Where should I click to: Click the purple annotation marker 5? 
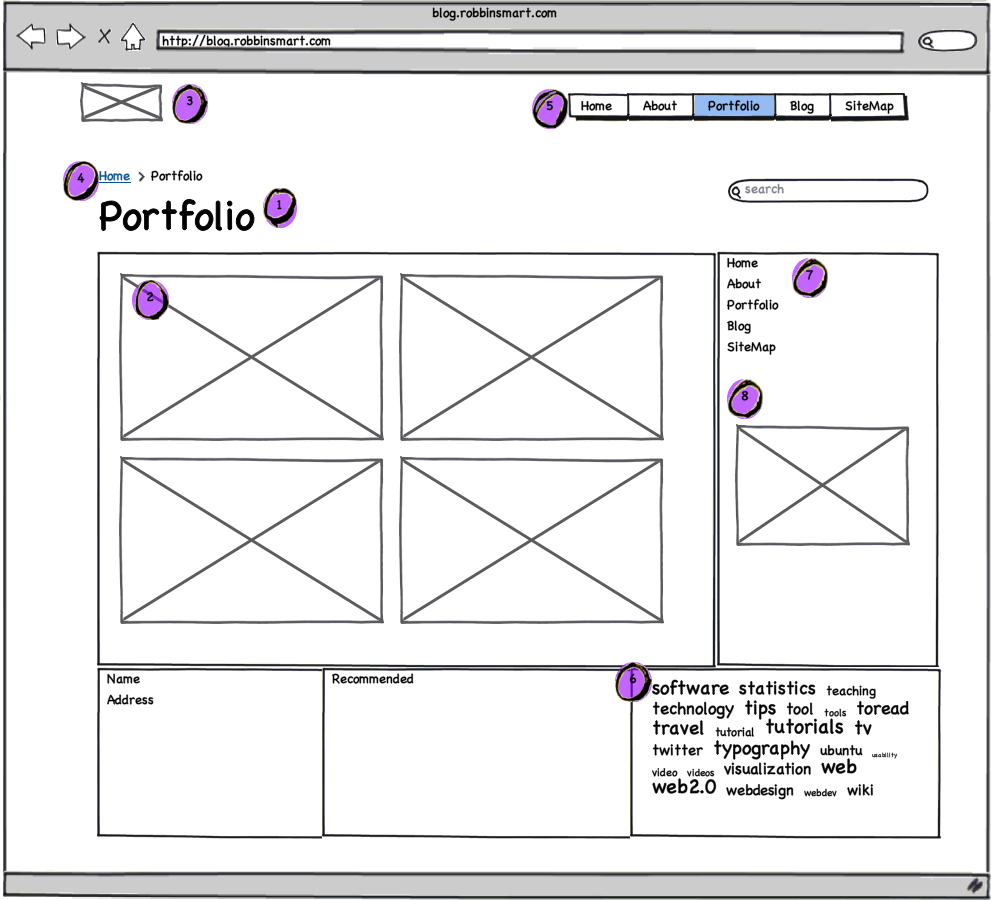549,107
